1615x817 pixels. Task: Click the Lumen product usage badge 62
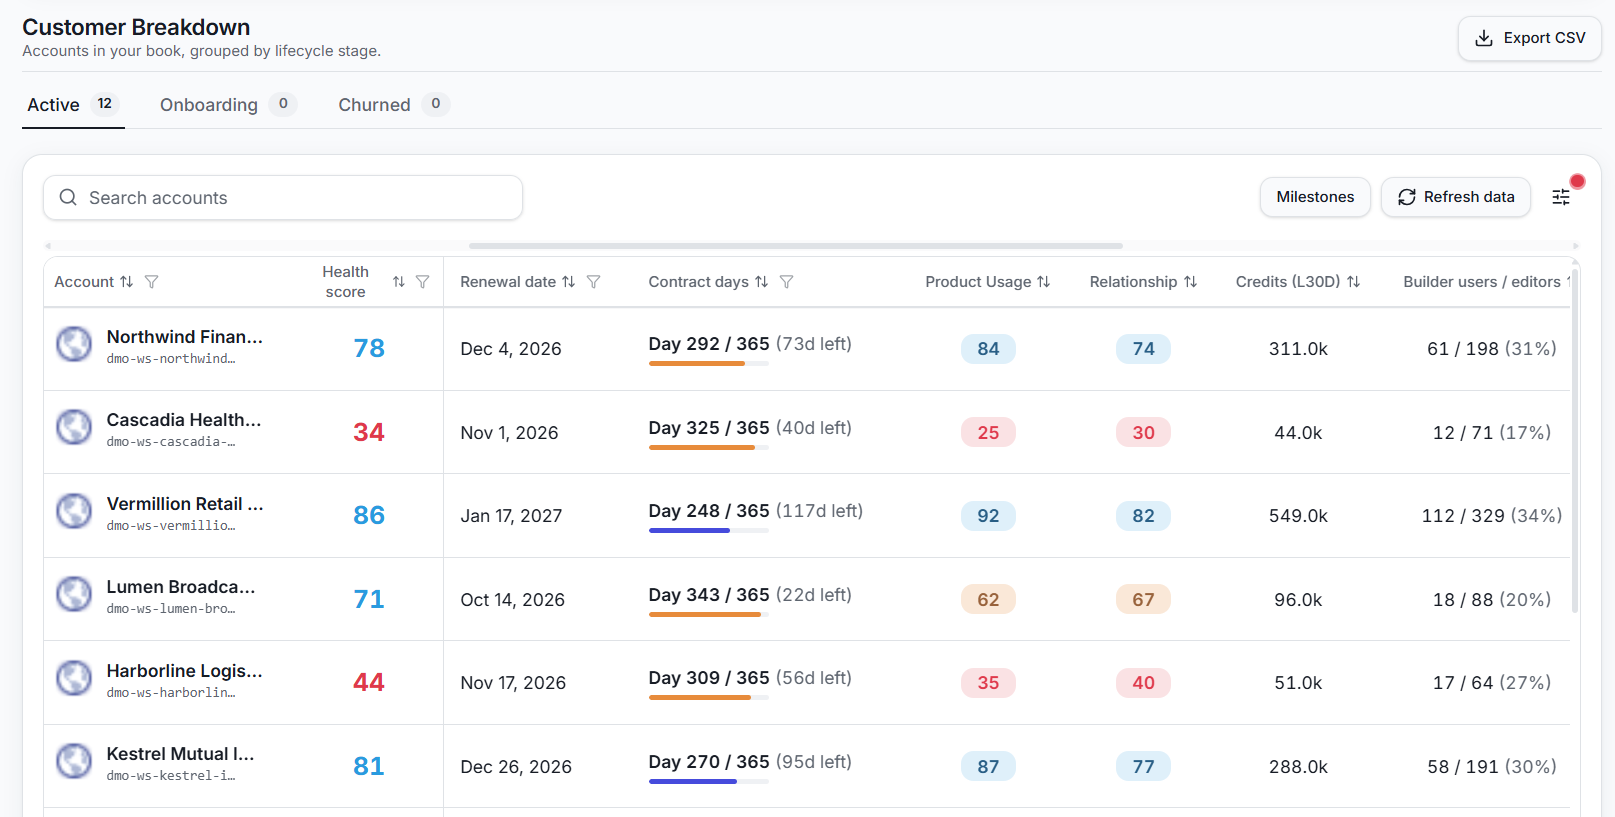point(988,599)
